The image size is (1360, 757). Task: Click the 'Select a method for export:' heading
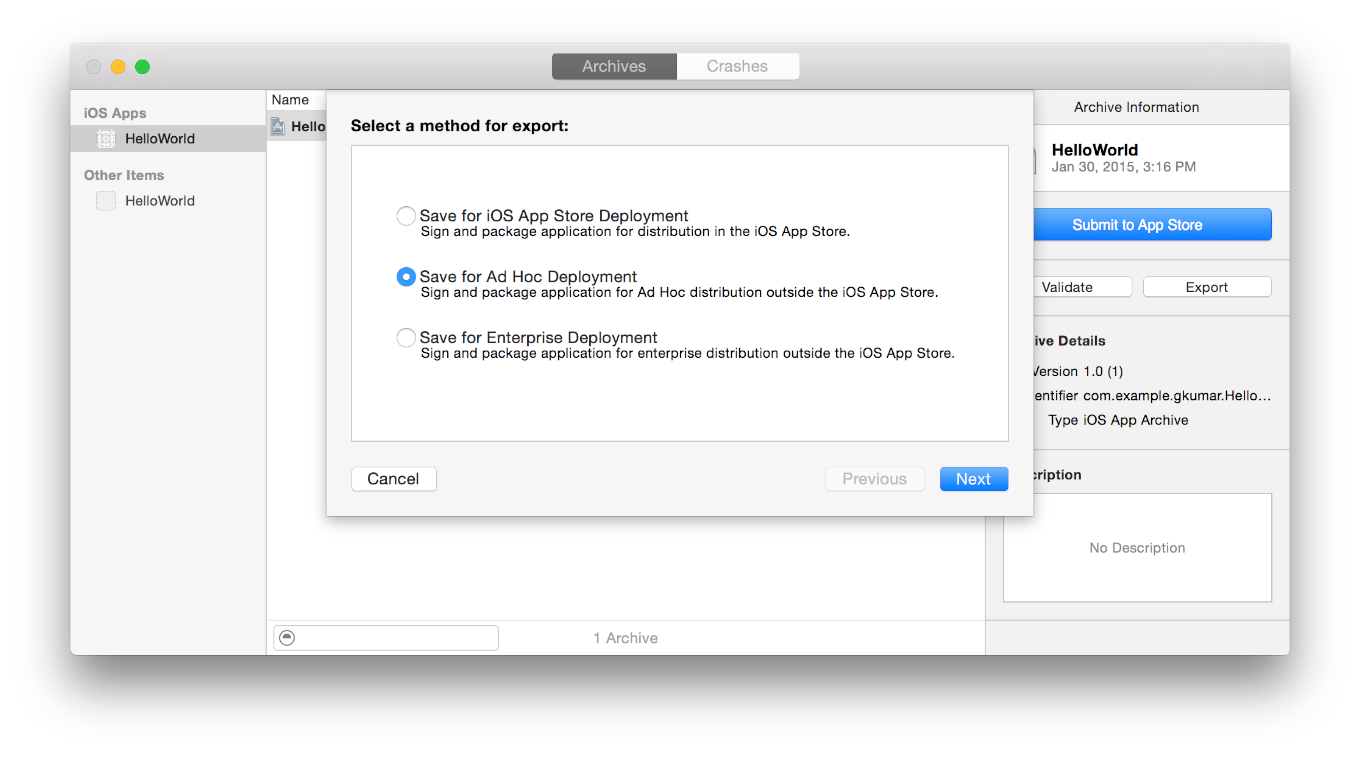(x=460, y=126)
